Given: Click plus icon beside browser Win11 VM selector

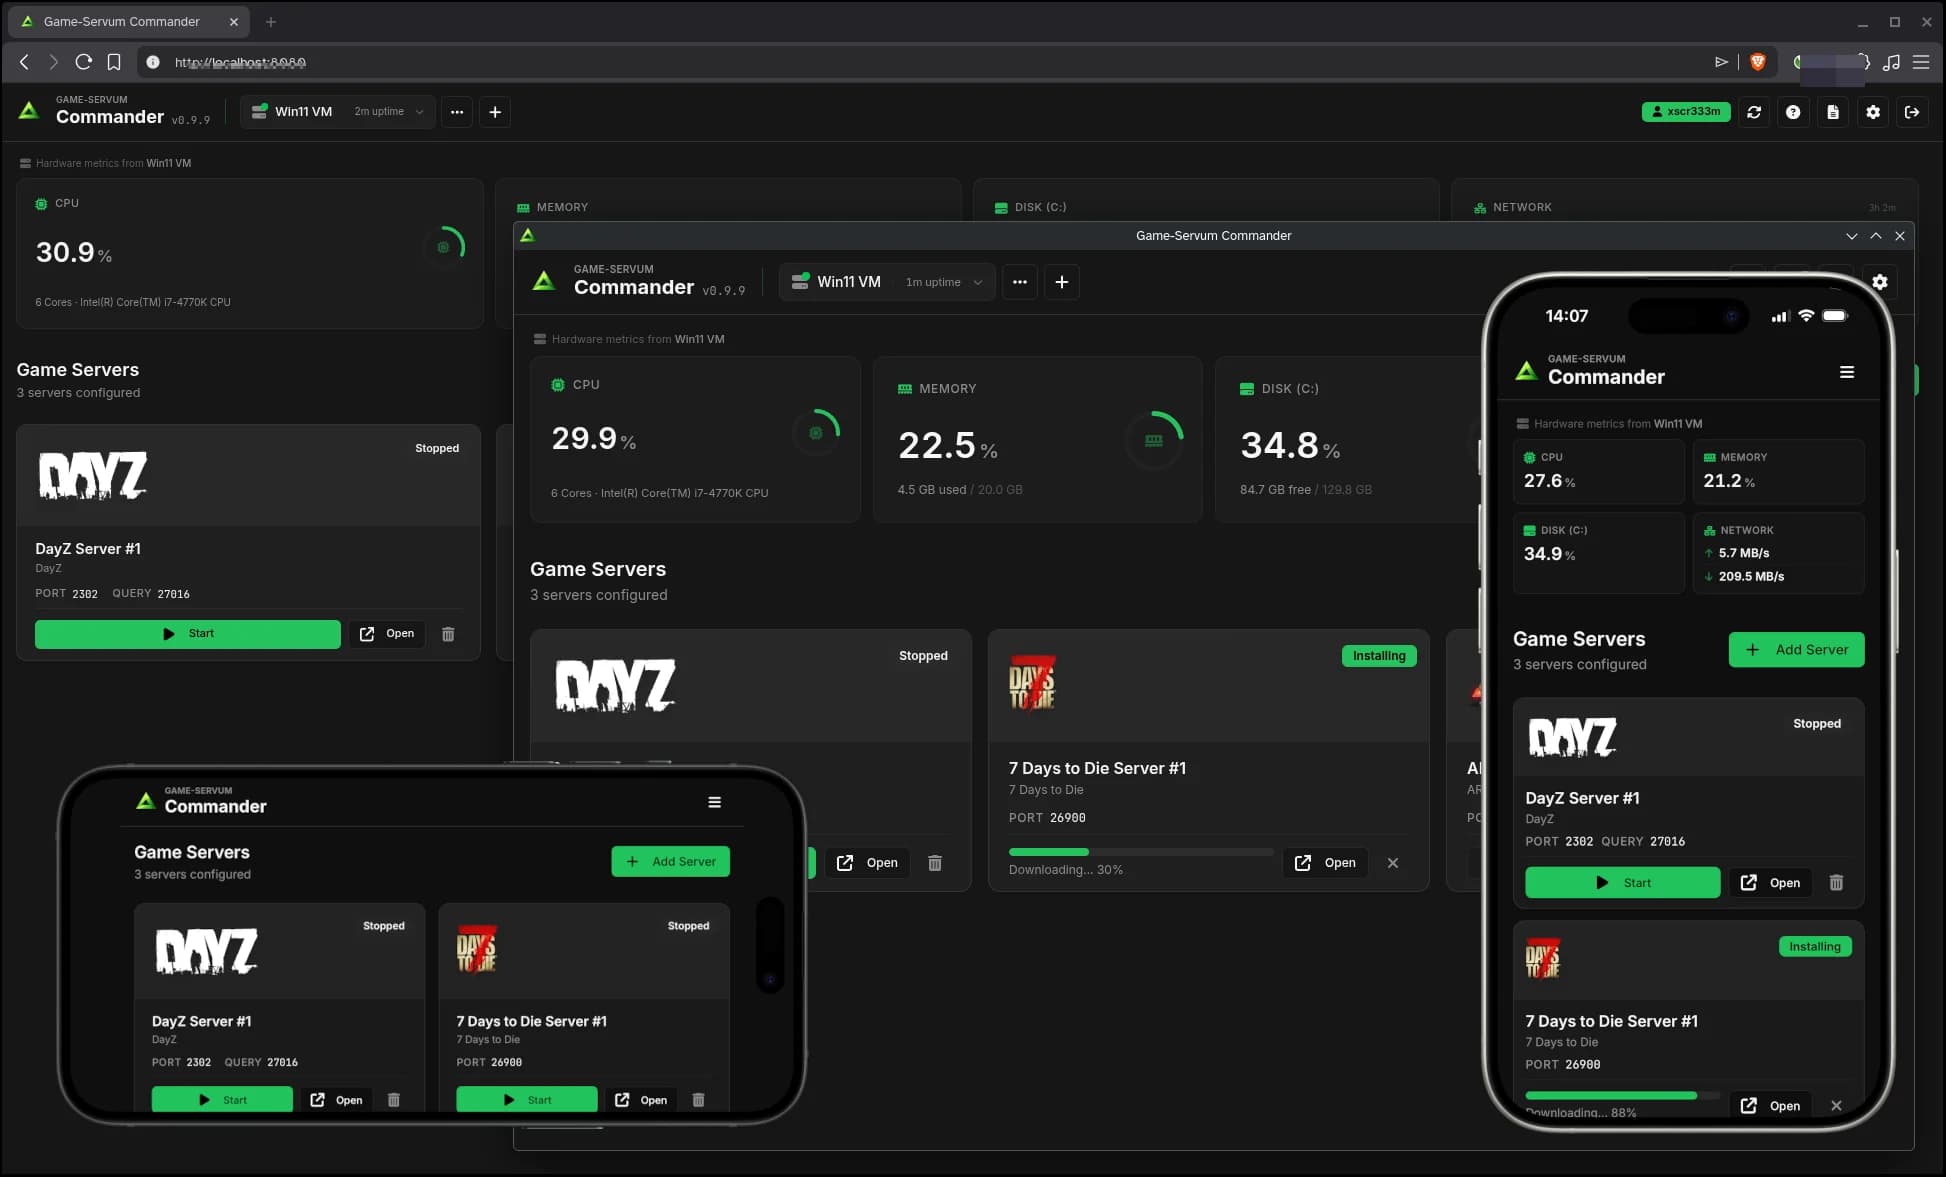Looking at the screenshot, I should pyautogui.click(x=495, y=112).
